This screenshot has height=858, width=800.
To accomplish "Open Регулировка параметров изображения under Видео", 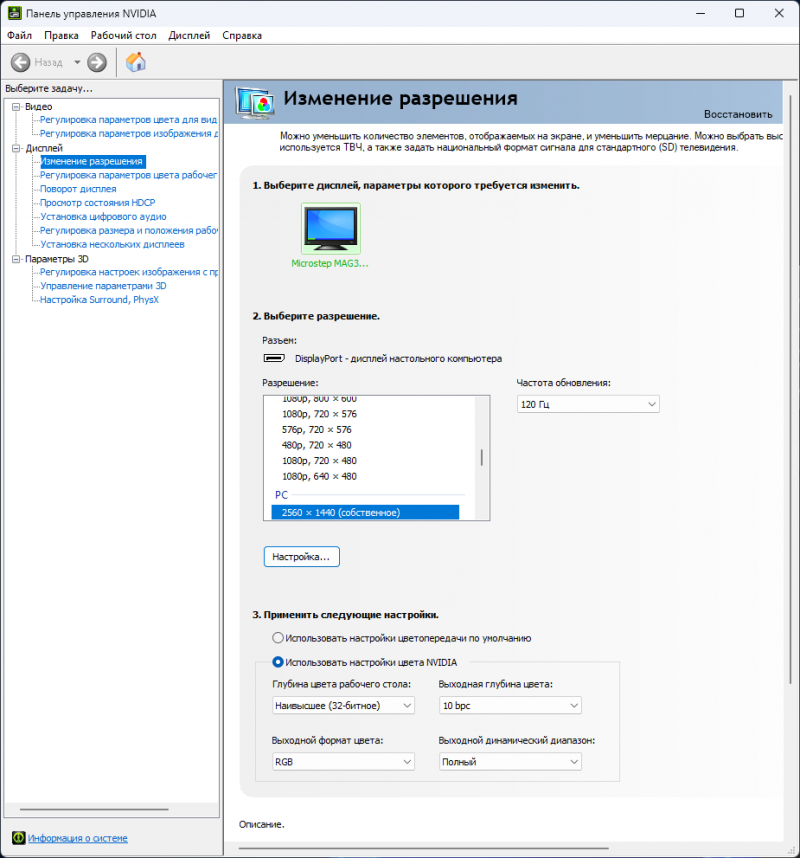I will click(129, 134).
